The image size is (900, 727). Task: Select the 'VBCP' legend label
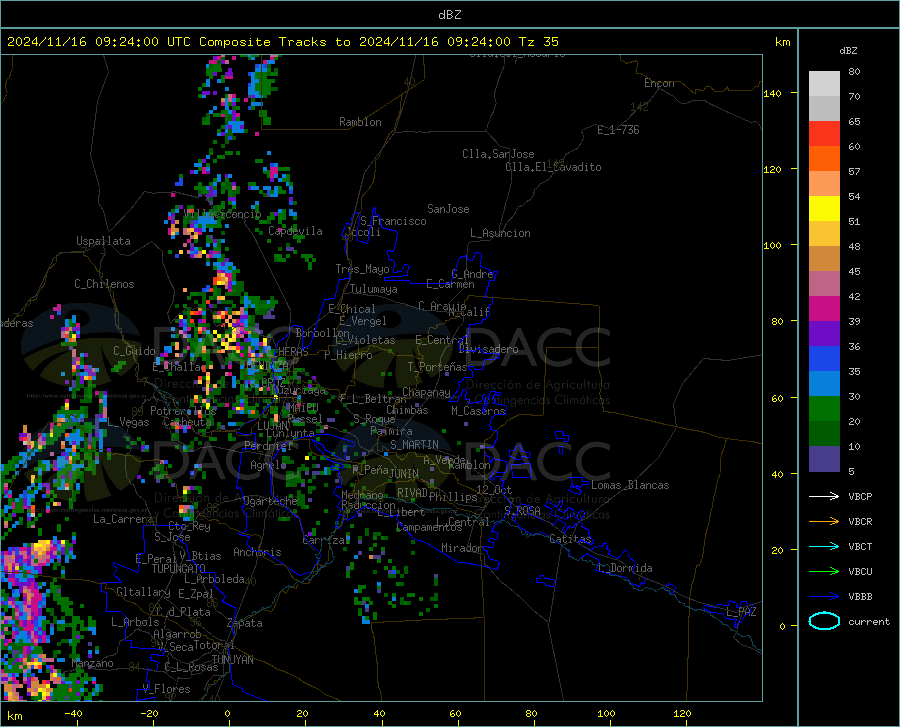[x=860, y=496]
